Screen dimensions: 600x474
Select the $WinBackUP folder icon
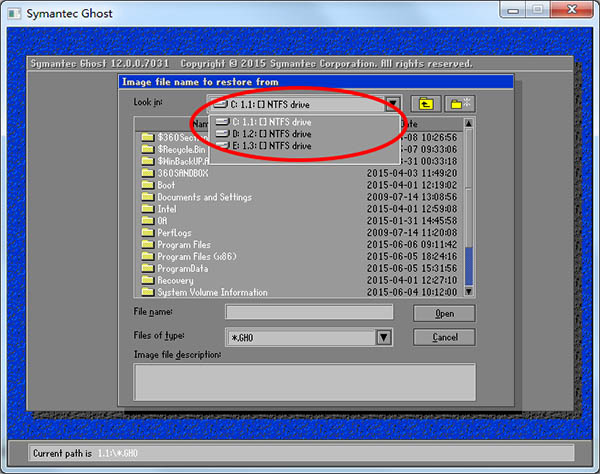pos(147,161)
